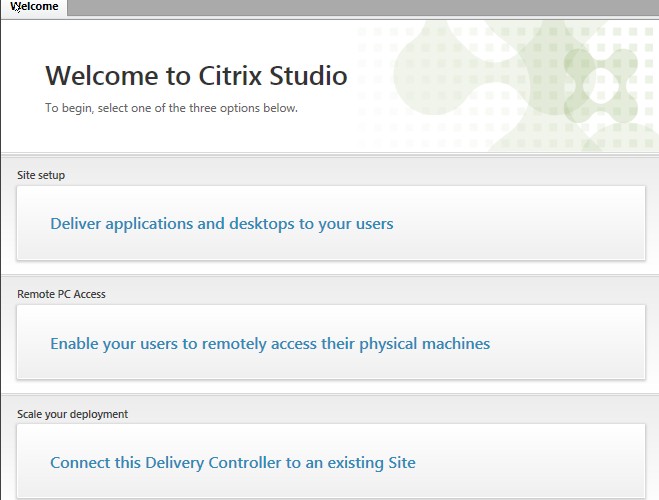The image size is (659, 500).
Task: Click the 'Scale your deployment' section label
Action: pyautogui.click(x=72, y=414)
